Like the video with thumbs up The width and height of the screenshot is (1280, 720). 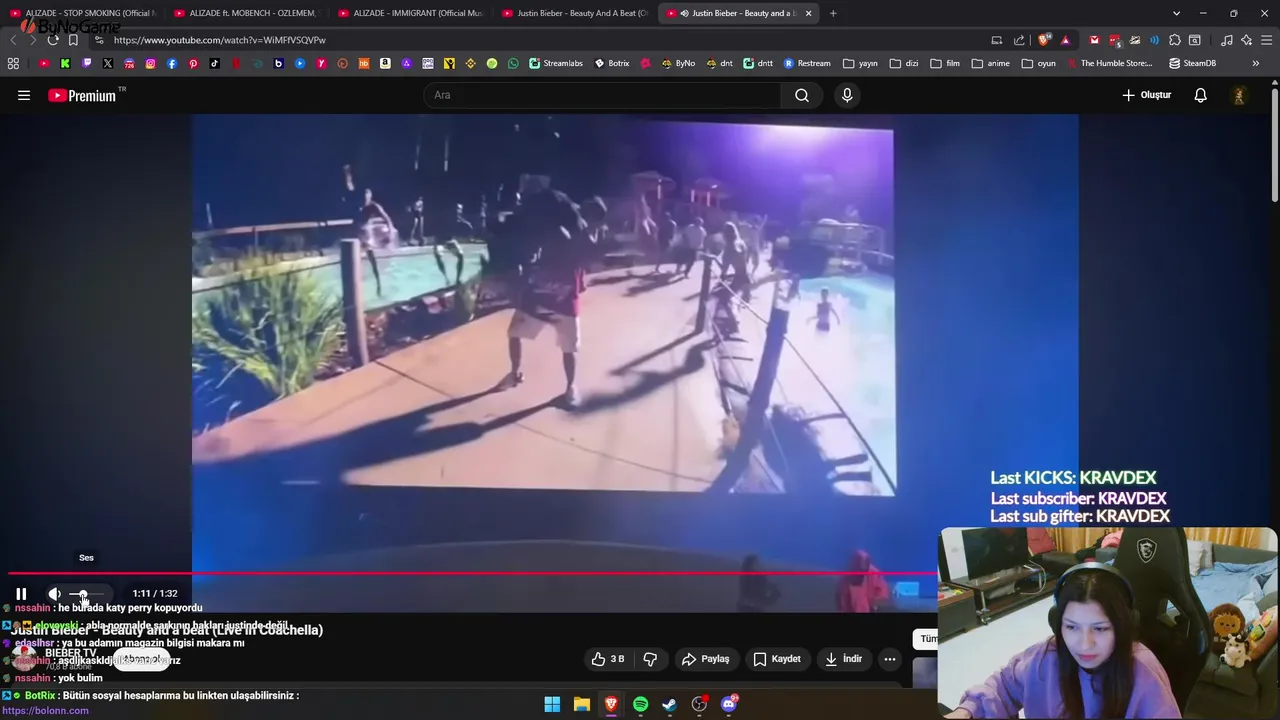(x=608, y=659)
